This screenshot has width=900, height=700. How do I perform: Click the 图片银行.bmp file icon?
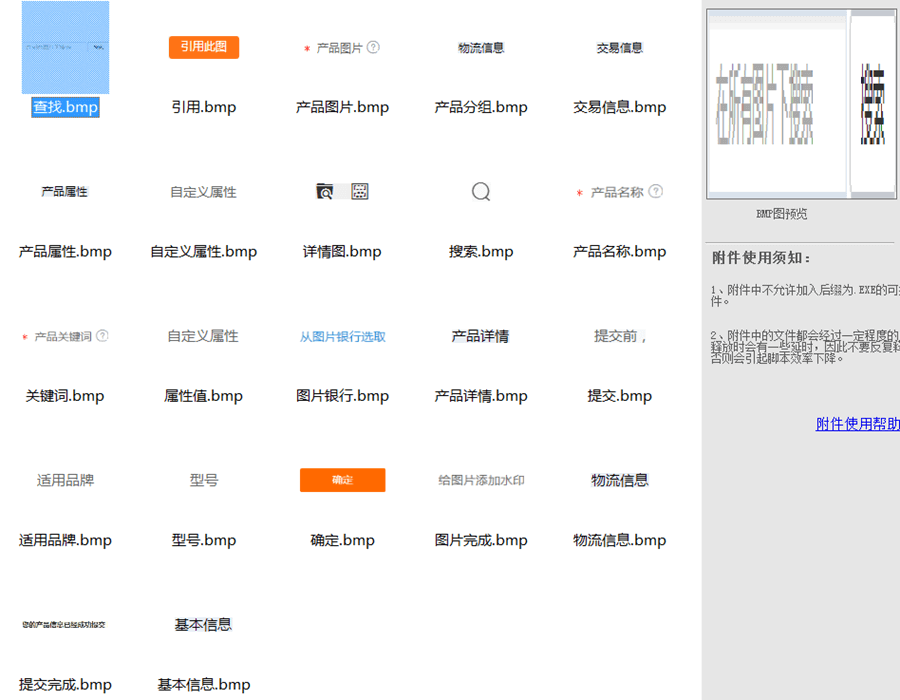[342, 337]
